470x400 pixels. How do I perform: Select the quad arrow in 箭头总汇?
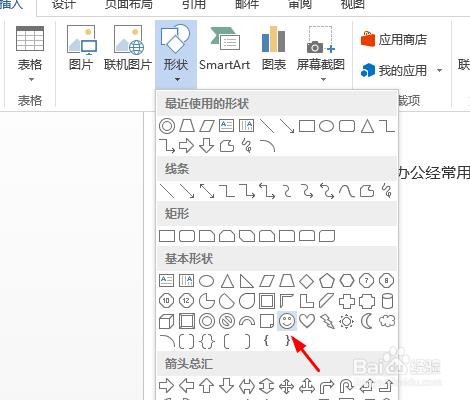click(x=287, y=387)
